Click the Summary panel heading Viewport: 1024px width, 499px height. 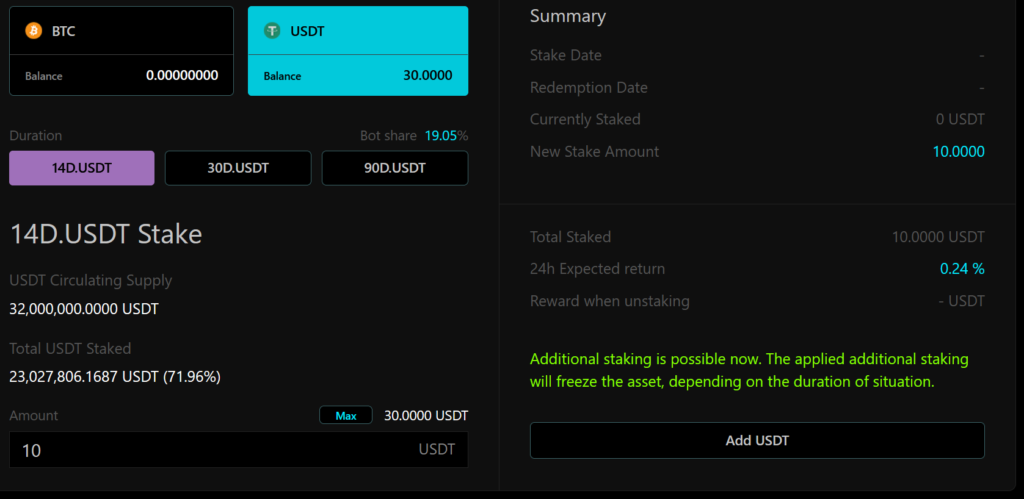pyautogui.click(x=567, y=16)
